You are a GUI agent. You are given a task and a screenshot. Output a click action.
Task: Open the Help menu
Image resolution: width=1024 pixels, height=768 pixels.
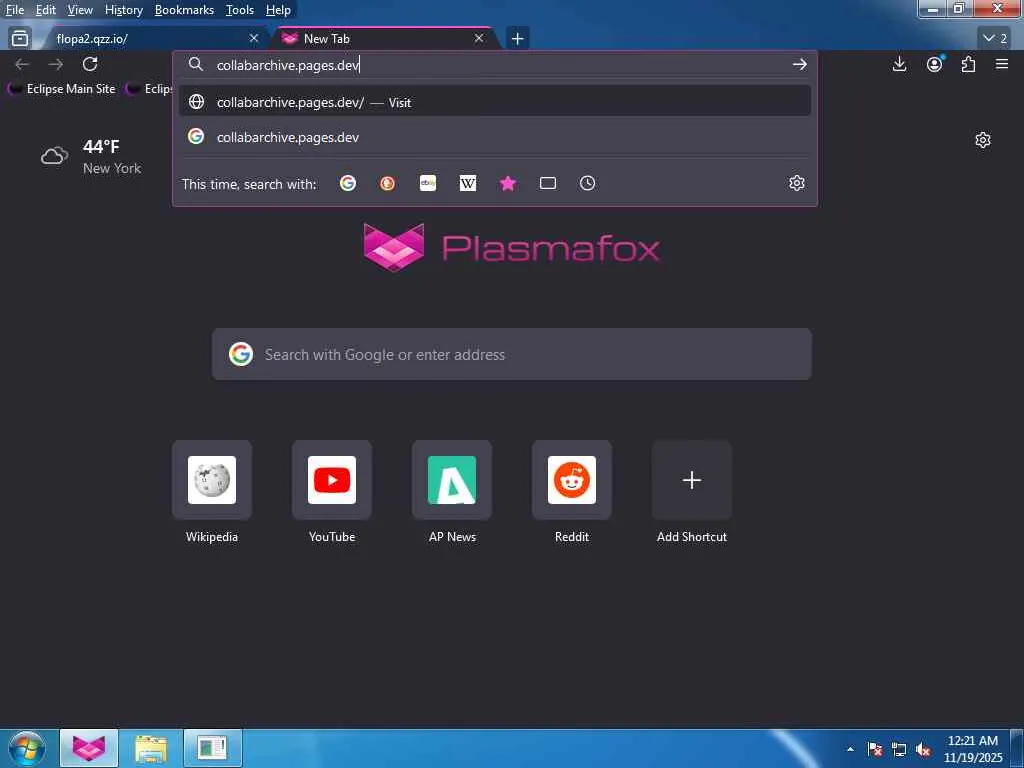click(x=278, y=10)
